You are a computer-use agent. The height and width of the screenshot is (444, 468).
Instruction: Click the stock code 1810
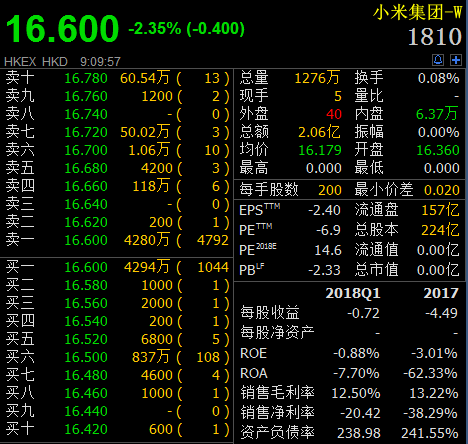(435, 36)
